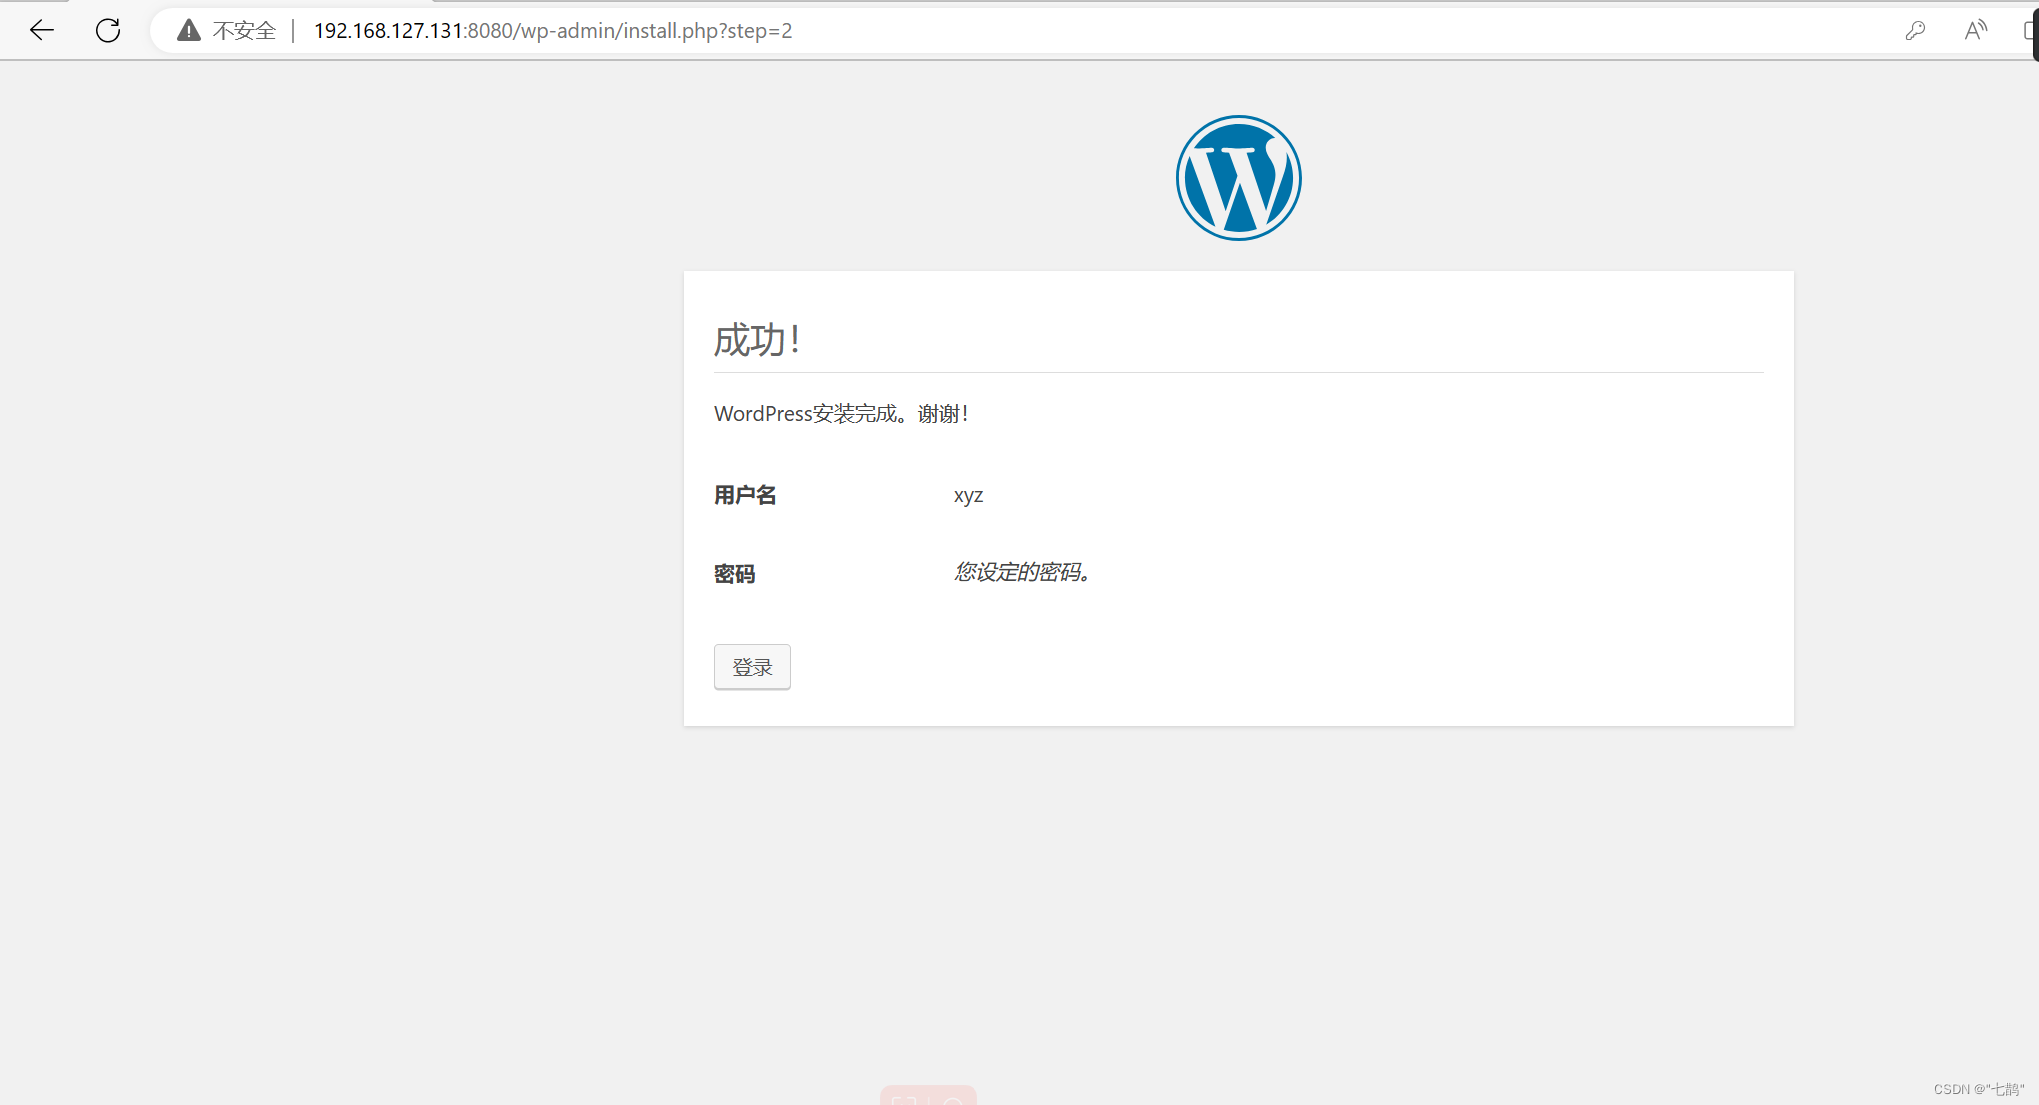The width and height of the screenshot is (2039, 1105).
Task: Click the 不安全 security warning icon
Action: pos(188,30)
